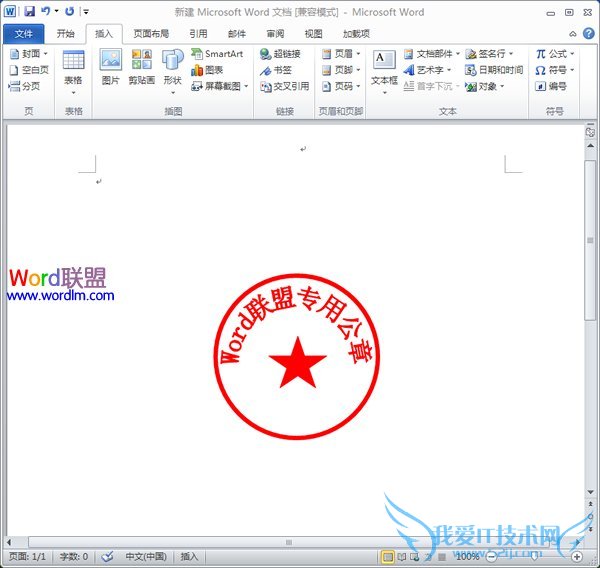Viewport: 600px width, 568px height.
Task: Open the Undo history dropdown arrow
Action: pos(57,11)
